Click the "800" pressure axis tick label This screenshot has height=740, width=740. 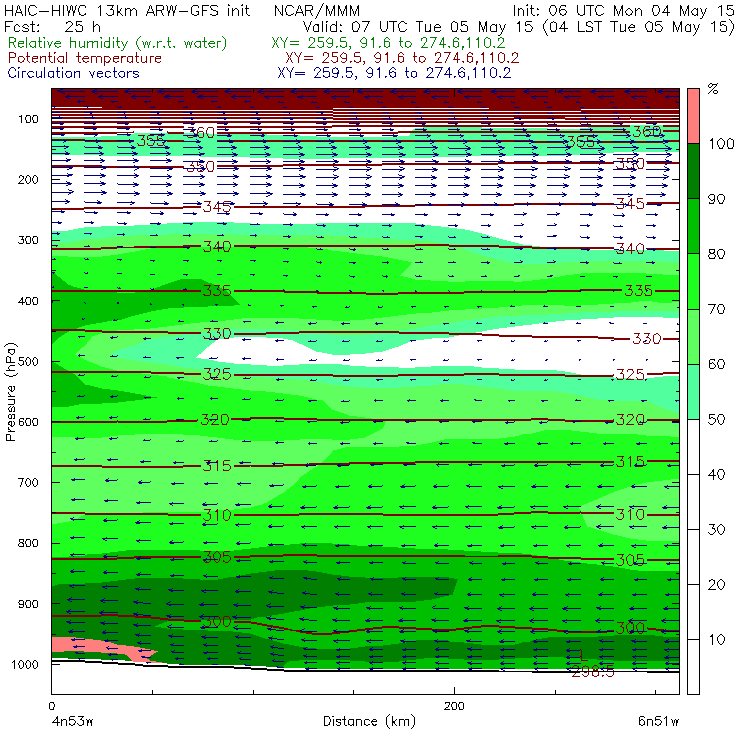(28, 543)
